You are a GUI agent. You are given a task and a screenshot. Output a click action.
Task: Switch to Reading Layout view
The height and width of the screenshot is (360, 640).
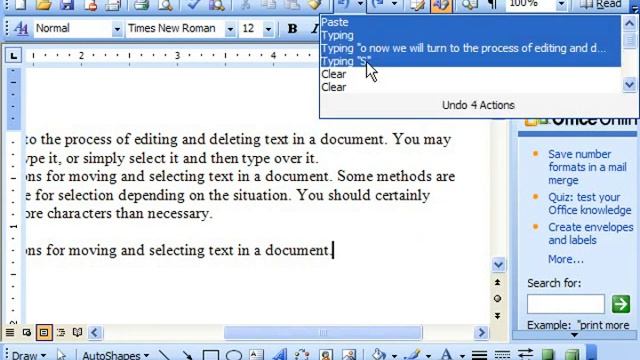(78, 332)
